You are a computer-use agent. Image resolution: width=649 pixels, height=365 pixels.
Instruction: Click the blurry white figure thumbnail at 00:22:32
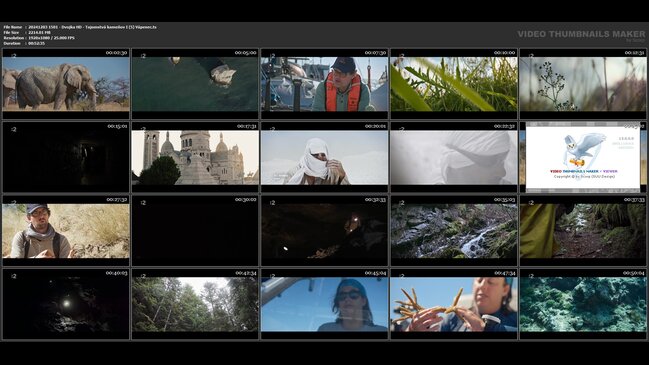click(454, 157)
